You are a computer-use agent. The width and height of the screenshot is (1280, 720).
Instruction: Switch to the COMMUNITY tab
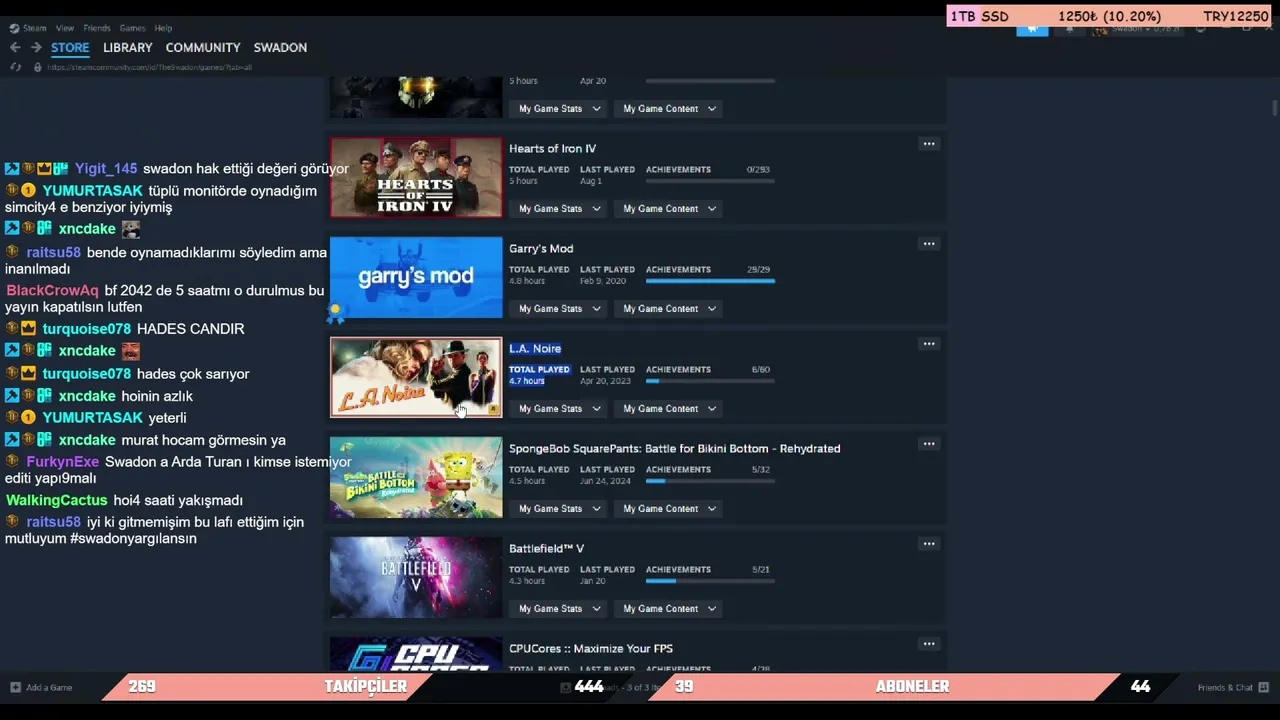[203, 48]
